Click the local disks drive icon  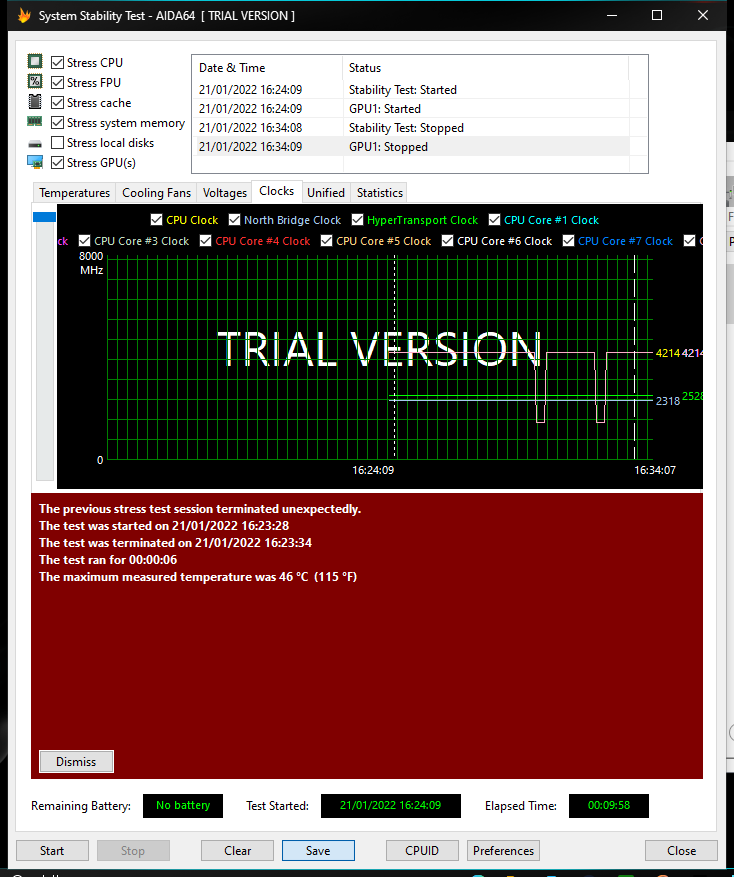point(35,144)
